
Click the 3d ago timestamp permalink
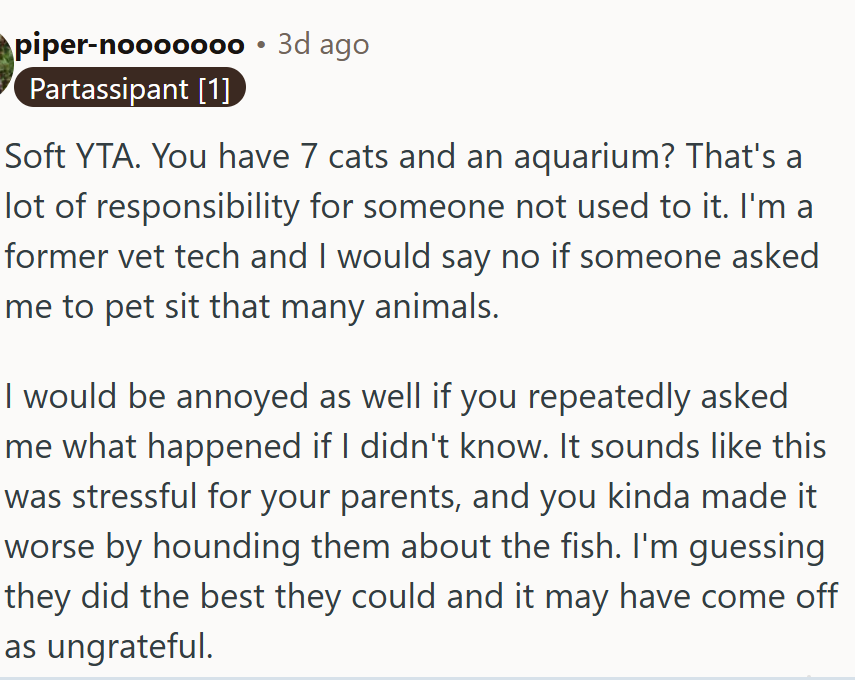tap(323, 44)
